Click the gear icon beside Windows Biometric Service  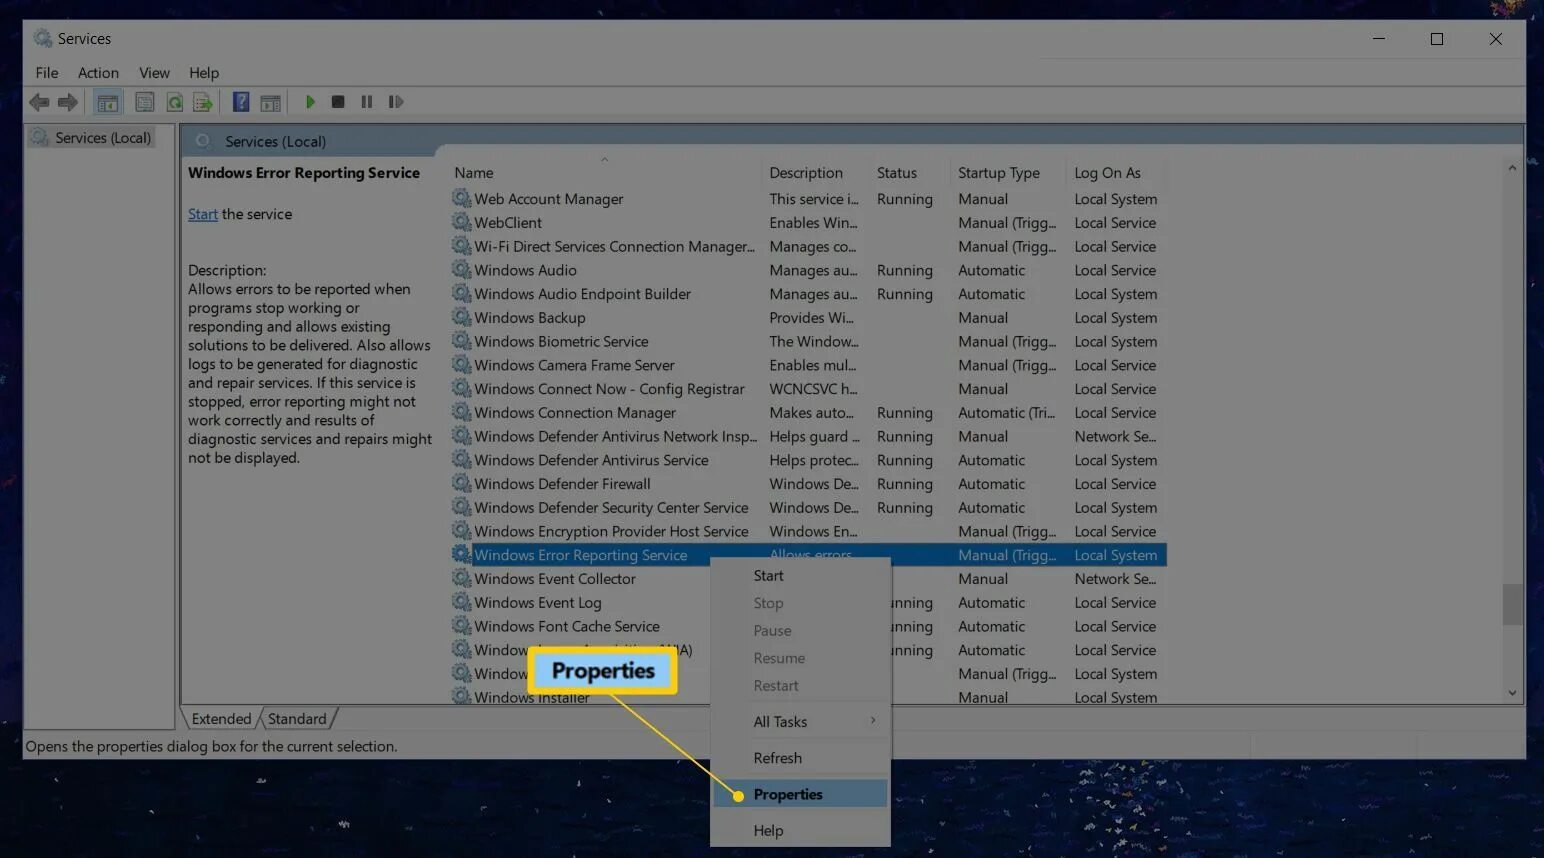click(461, 341)
